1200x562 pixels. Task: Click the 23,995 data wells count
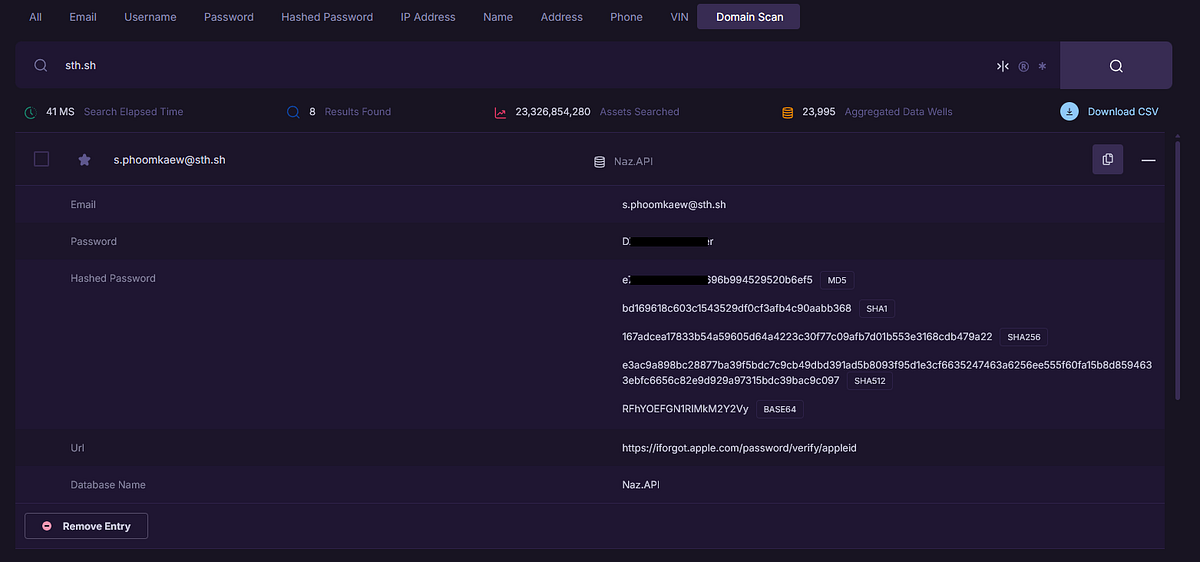pos(819,112)
